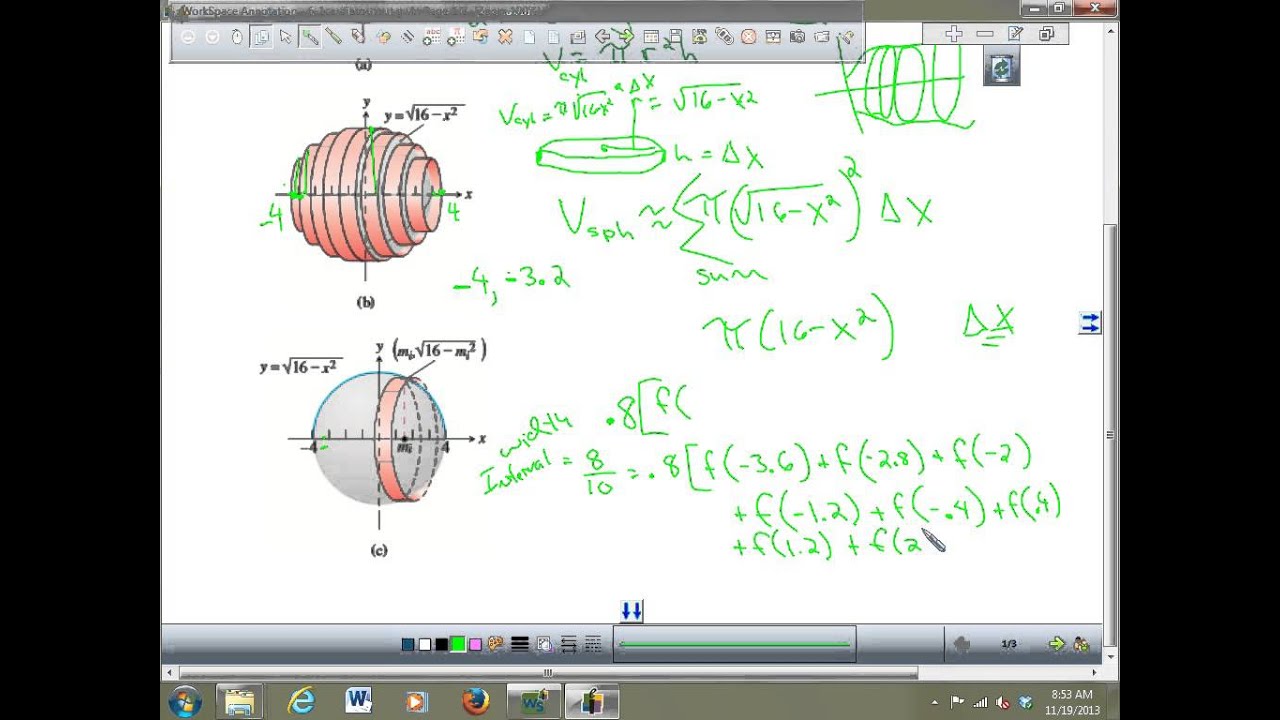Open Microsoft Word from taskbar
Screen dimensions: 1280x720
tap(359, 702)
